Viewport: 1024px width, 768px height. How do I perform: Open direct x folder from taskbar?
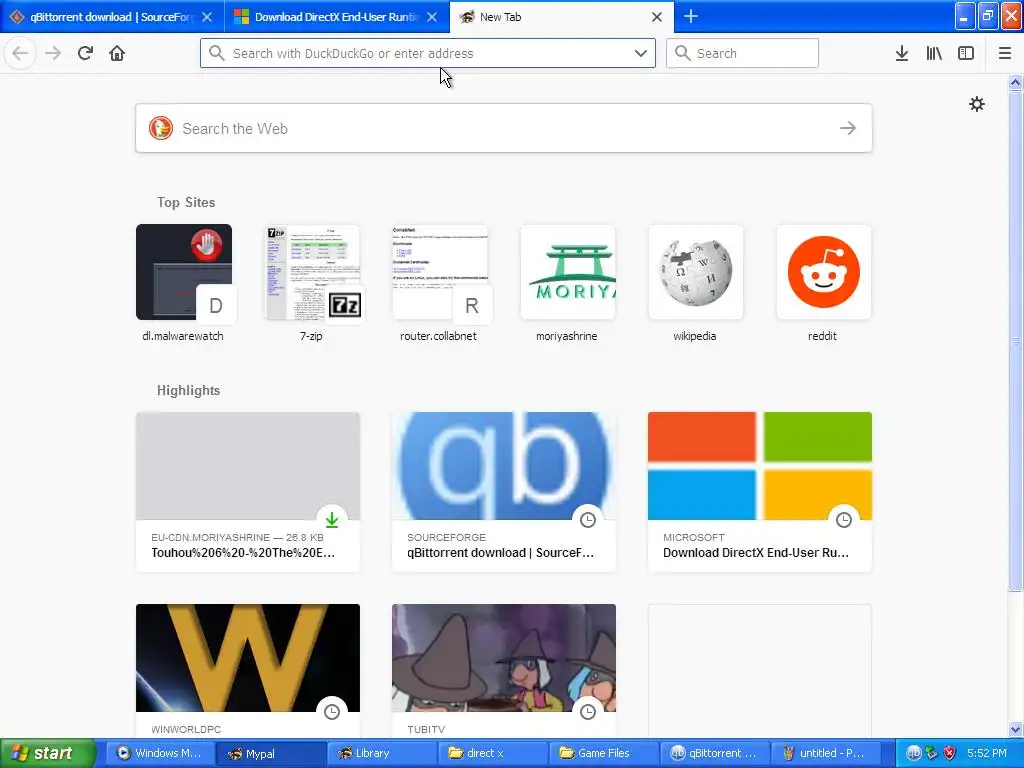click(x=493, y=753)
